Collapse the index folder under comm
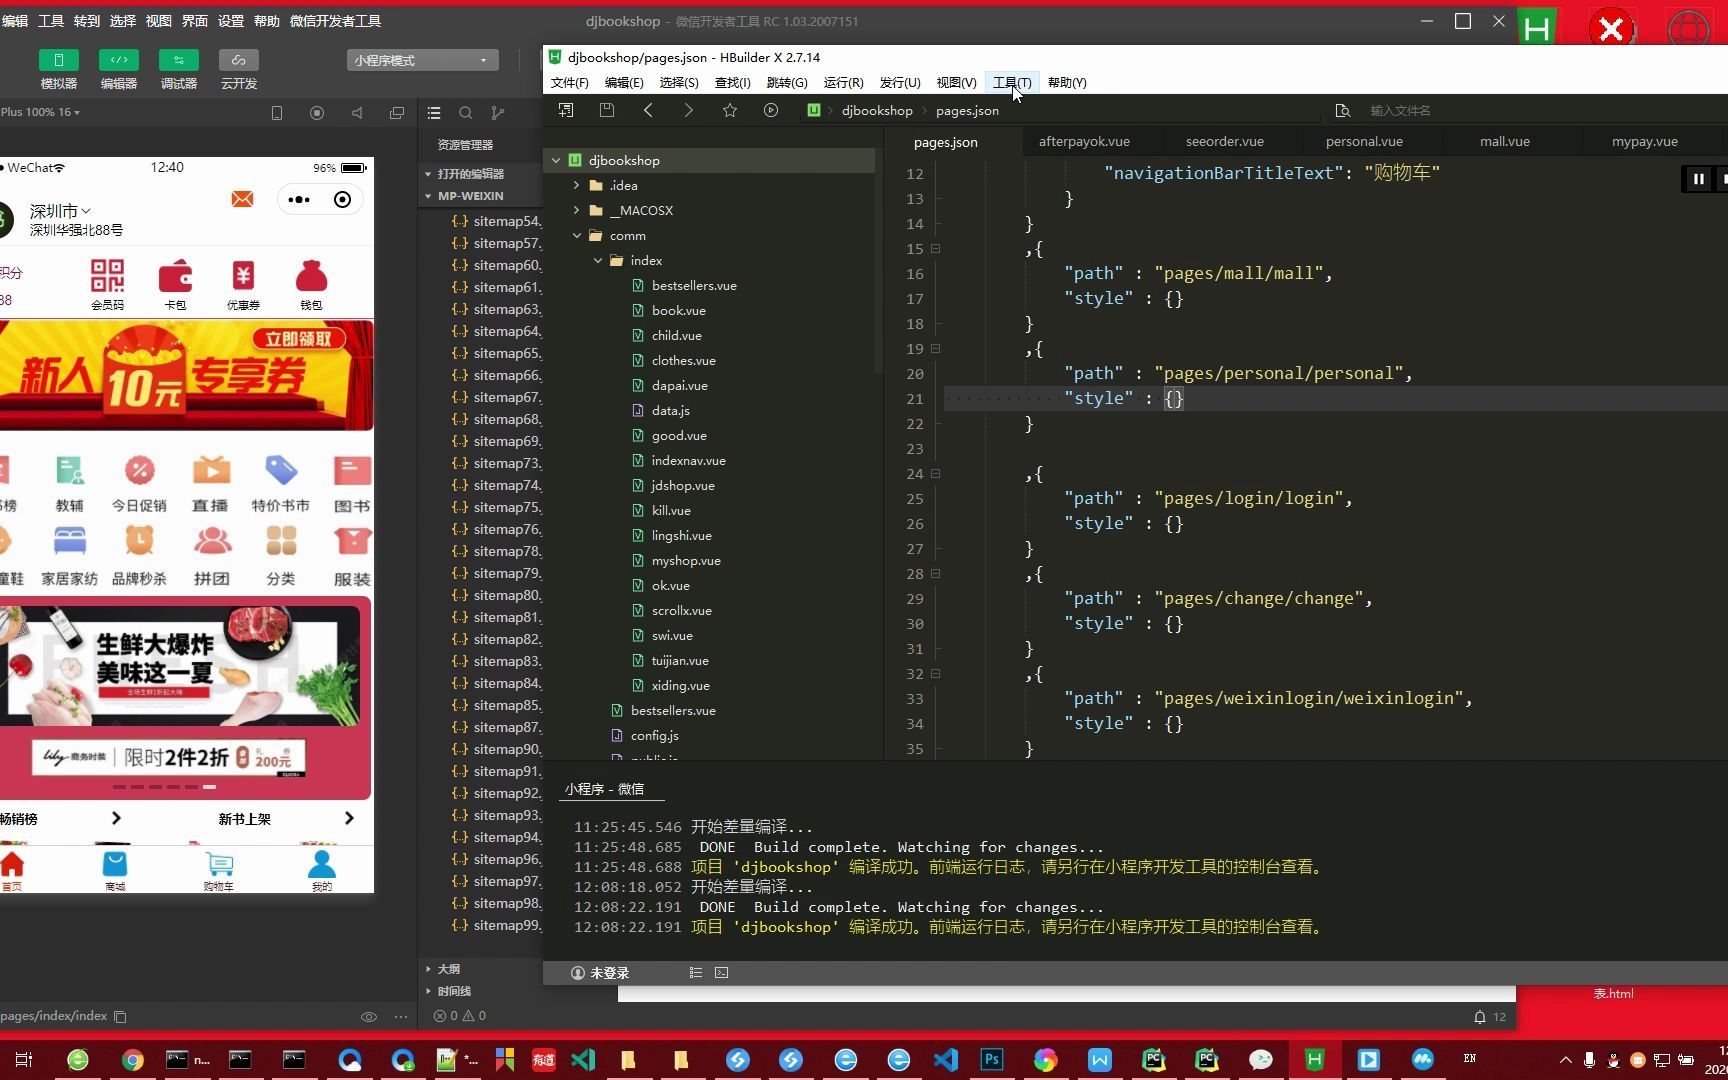 [x=598, y=260]
